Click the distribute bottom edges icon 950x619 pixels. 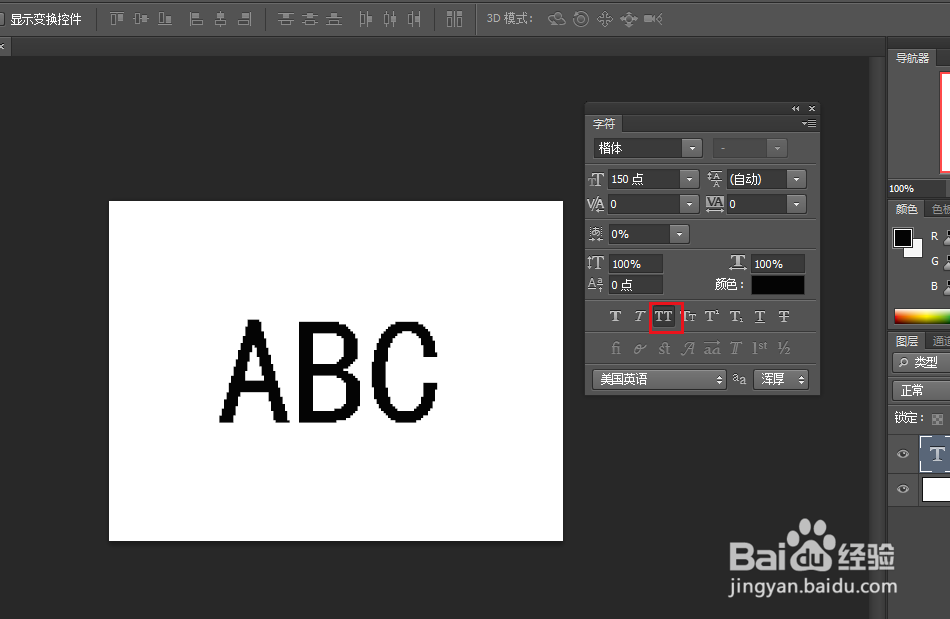(334, 19)
